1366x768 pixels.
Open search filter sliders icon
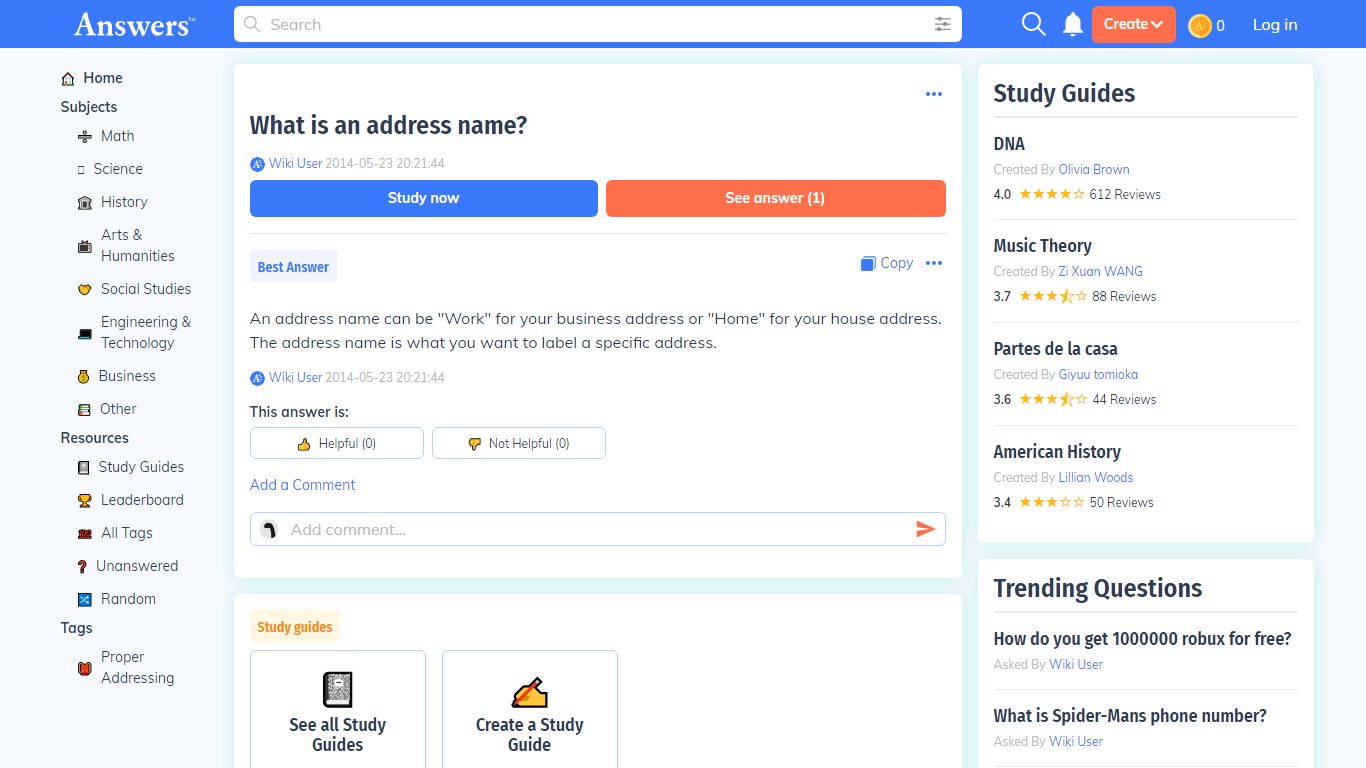pyautogui.click(x=942, y=24)
